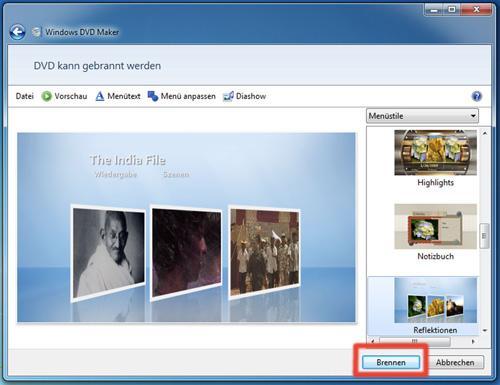Click scroll up arrow in style list
This screenshot has width=500, height=385.
485,133
